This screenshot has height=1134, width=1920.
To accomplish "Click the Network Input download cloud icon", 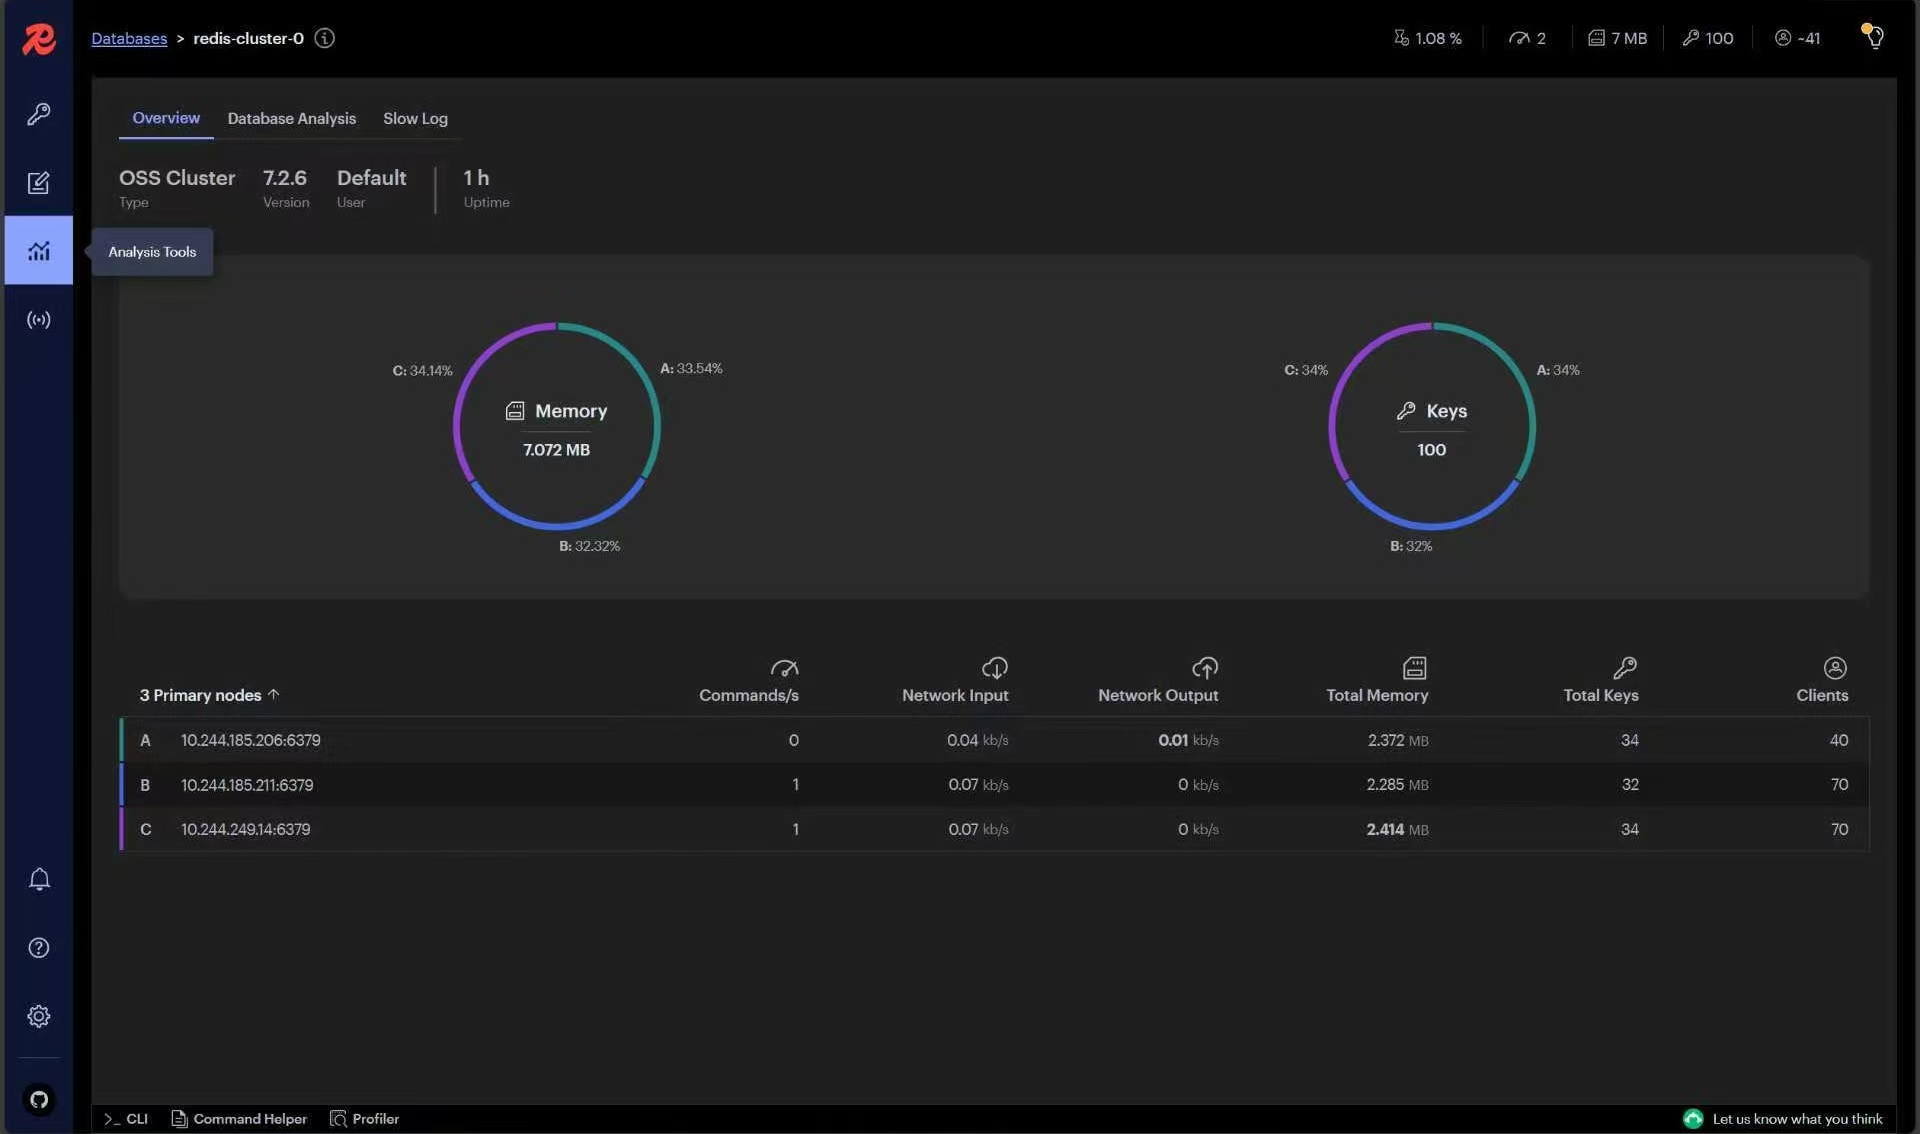I will point(995,667).
